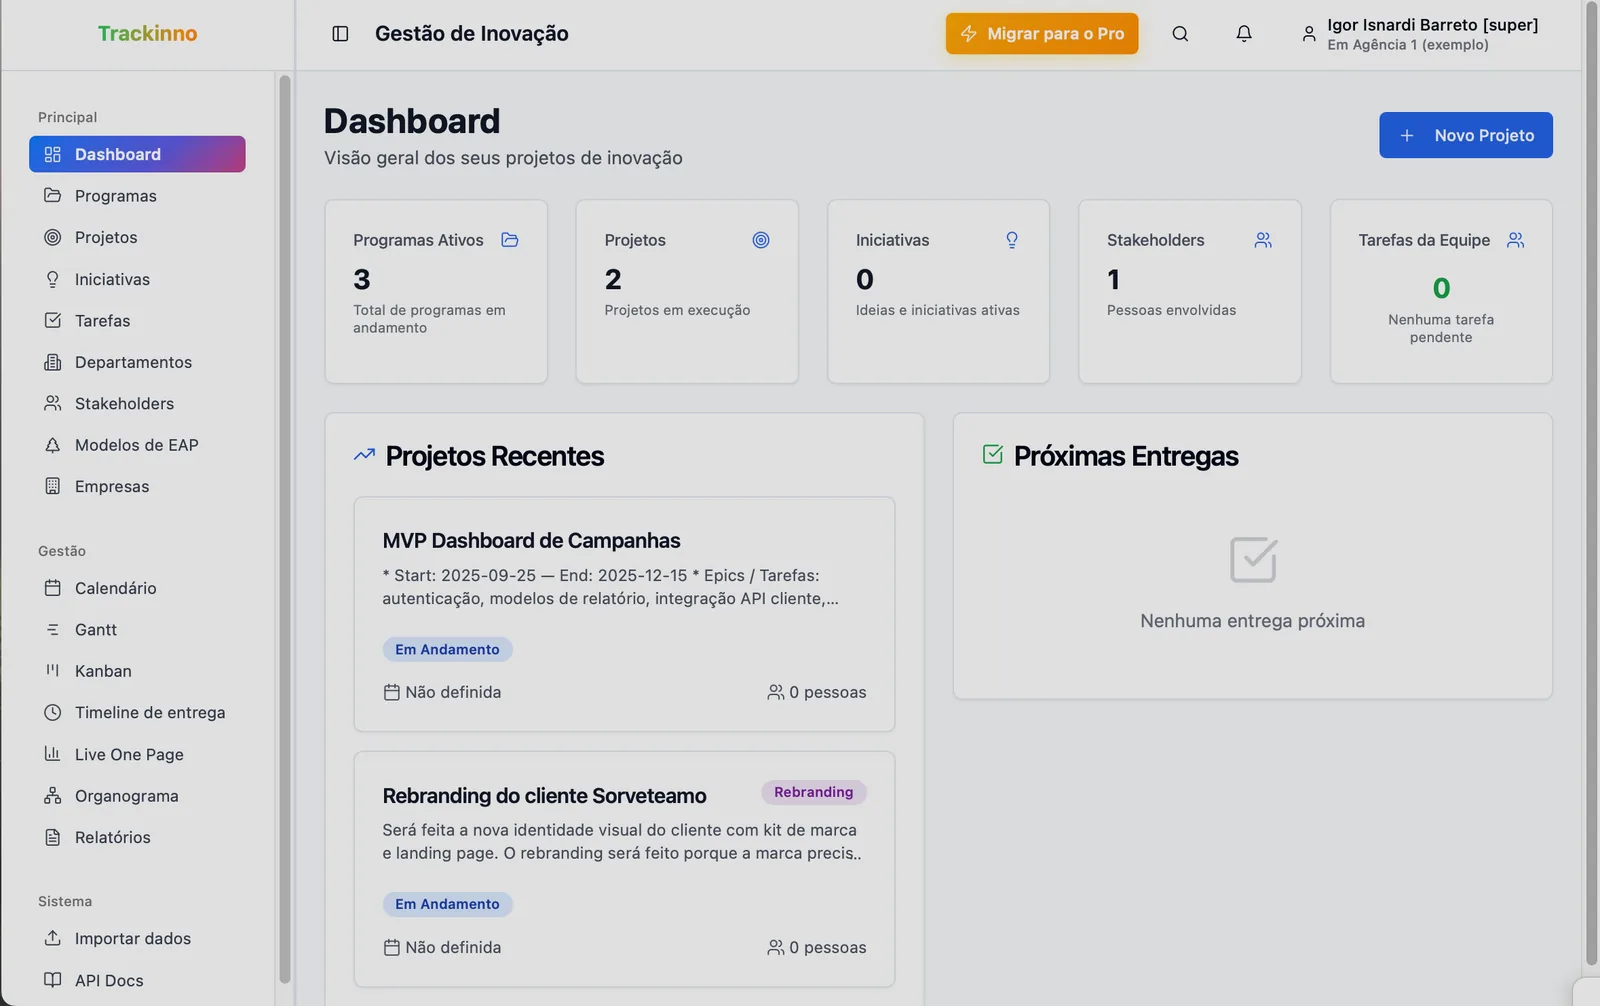The width and height of the screenshot is (1600, 1006).
Task: Click target icon on Projetos card
Action: point(761,240)
